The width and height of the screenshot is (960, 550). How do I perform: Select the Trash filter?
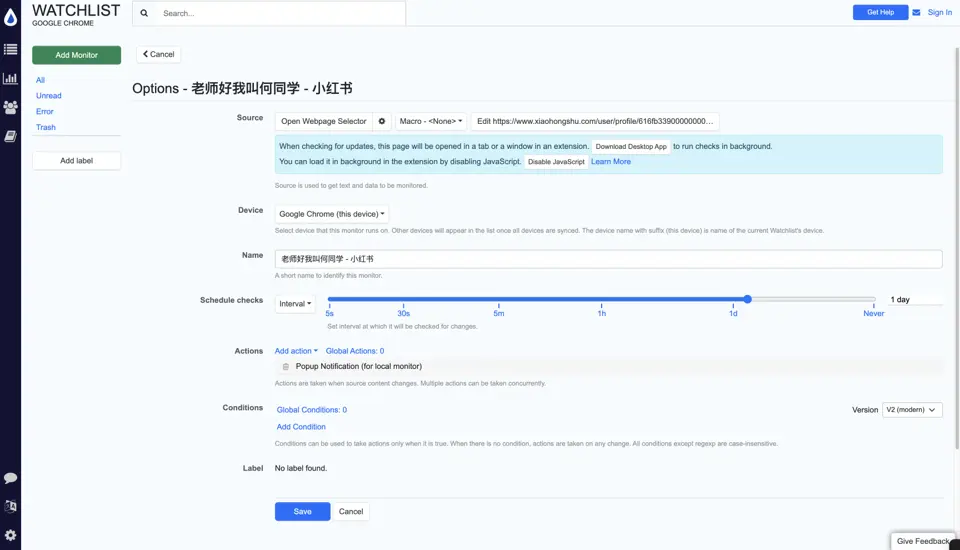(x=45, y=127)
